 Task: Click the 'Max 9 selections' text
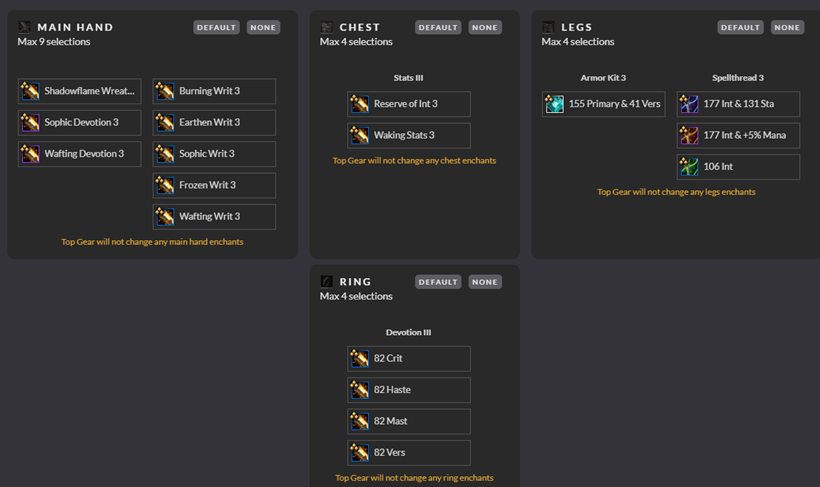pos(54,42)
